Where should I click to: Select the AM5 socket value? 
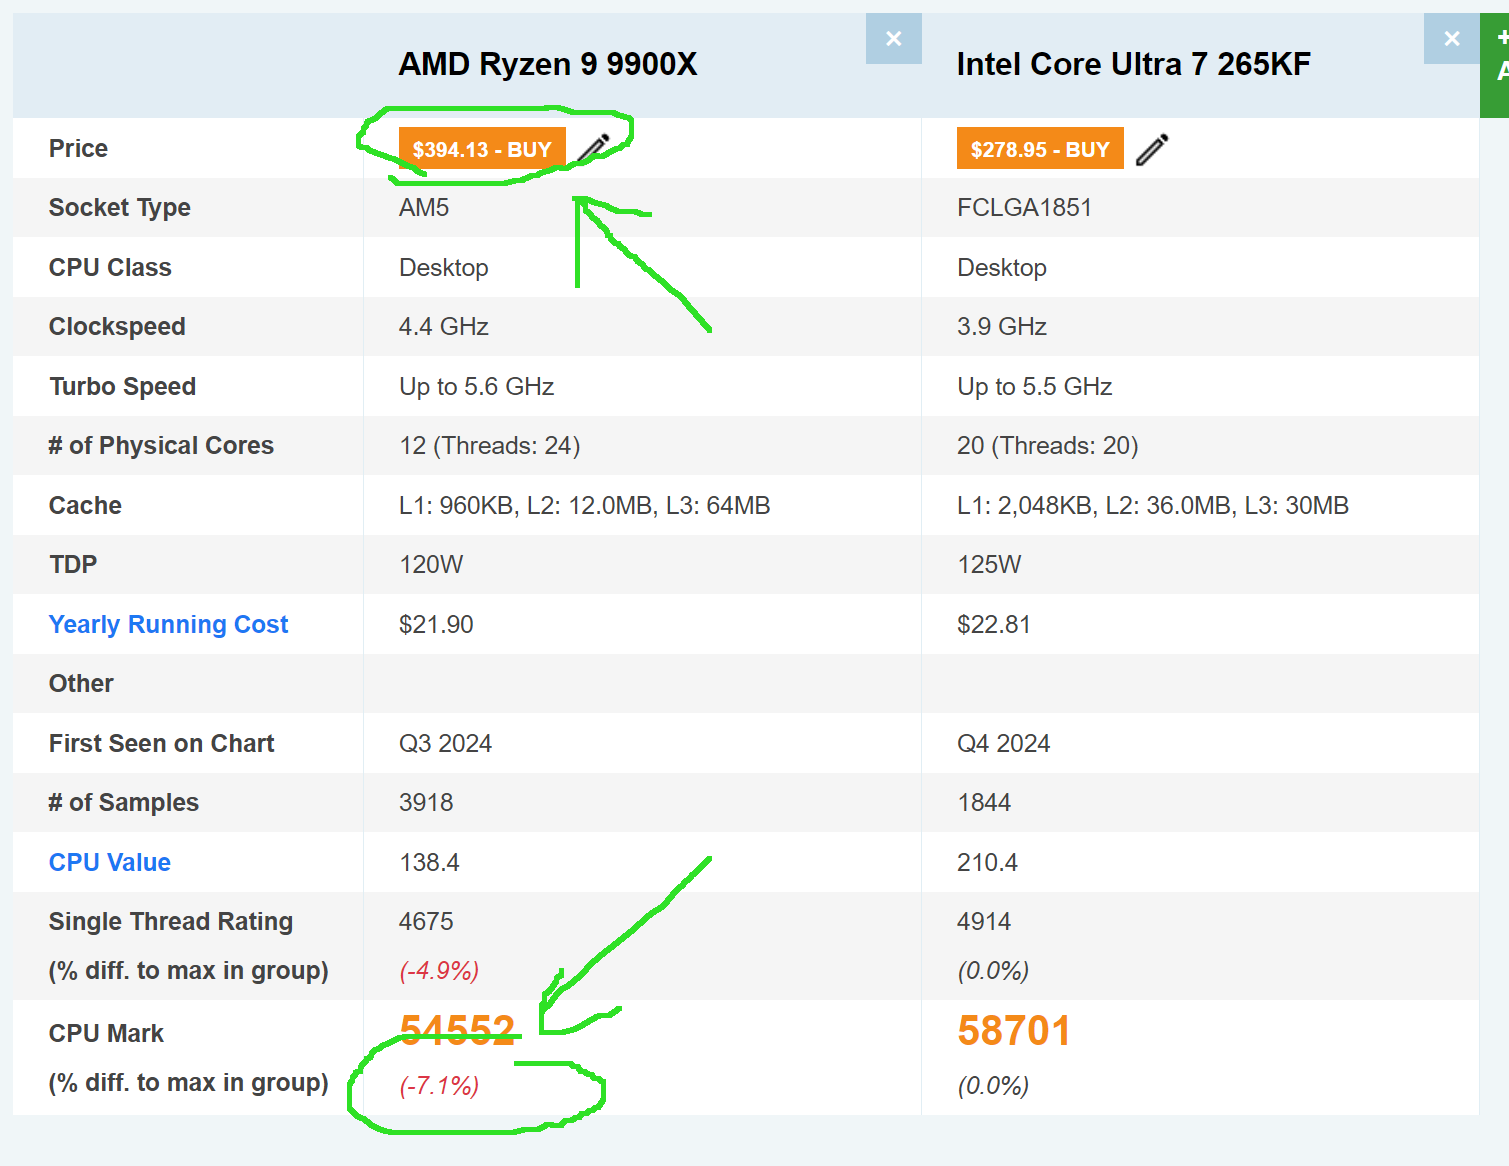[x=424, y=208]
